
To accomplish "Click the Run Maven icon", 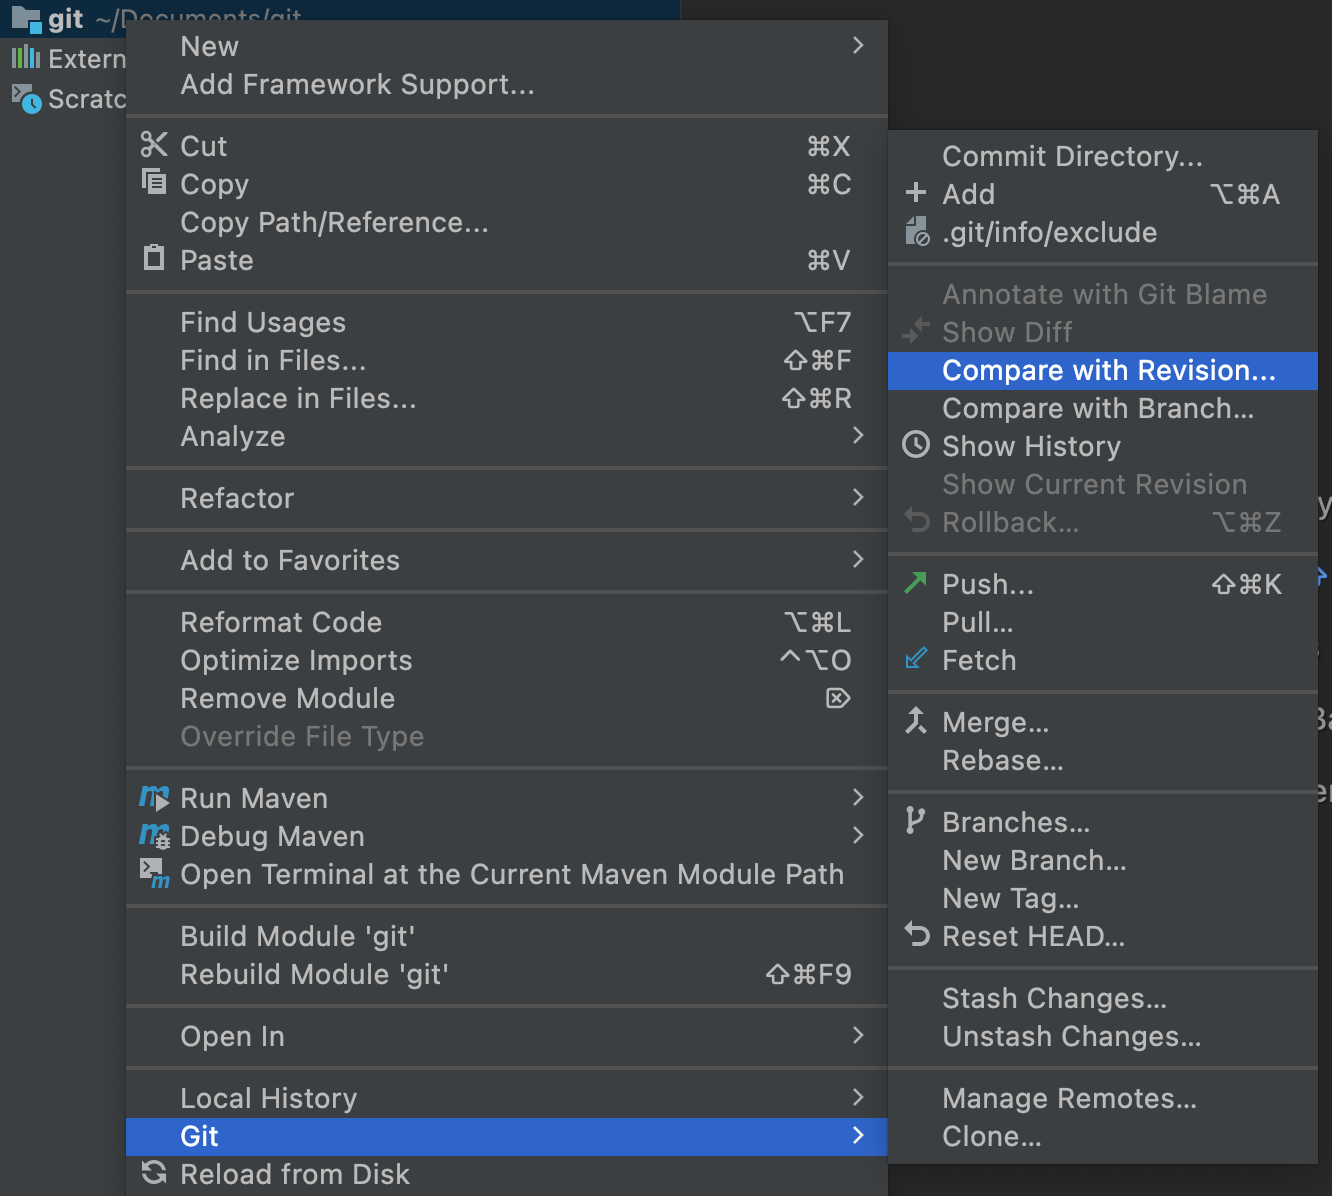I will [154, 798].
